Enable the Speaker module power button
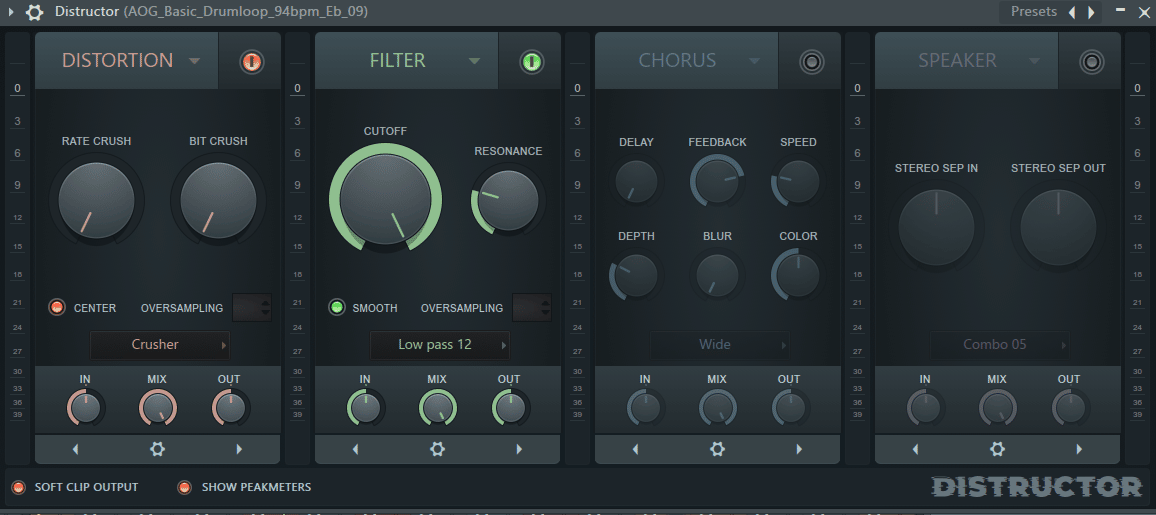This screenshot has height=515, width=1156. [x=1092, y=62]
